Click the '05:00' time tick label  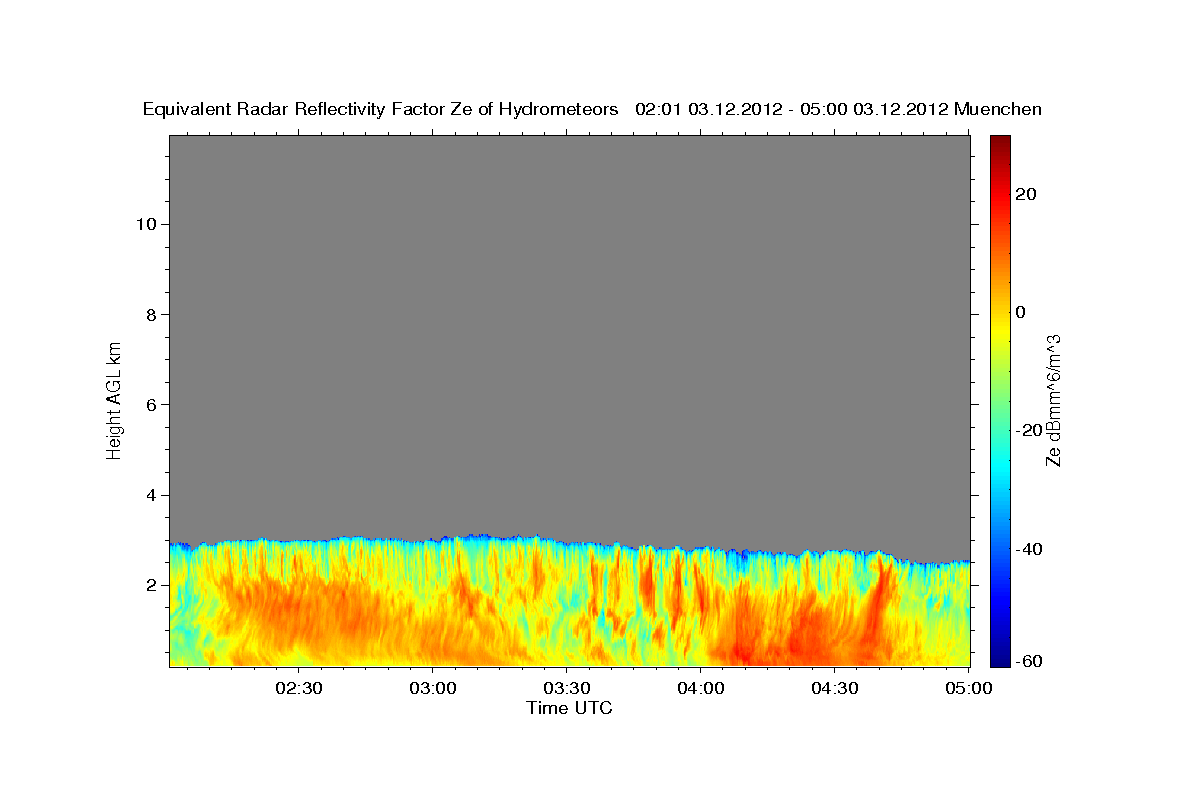click(967, 688)
